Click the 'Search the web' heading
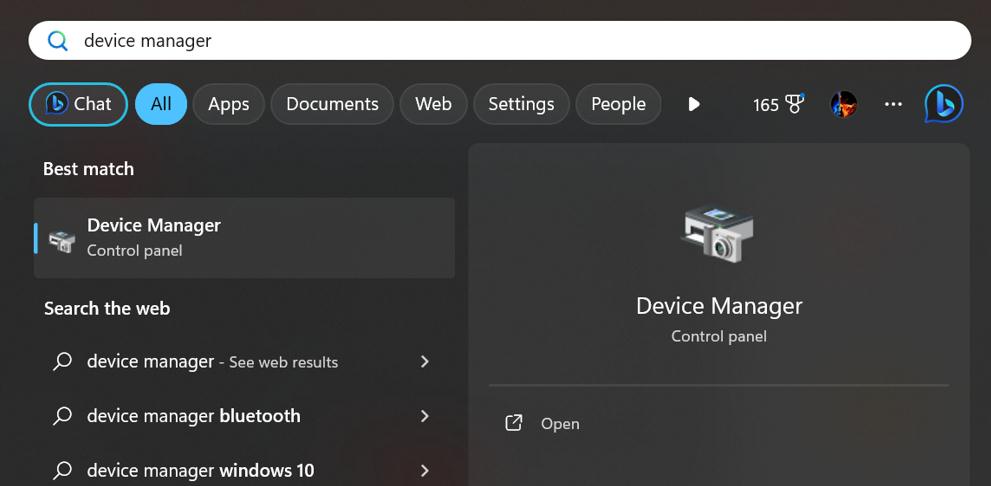 107,308
